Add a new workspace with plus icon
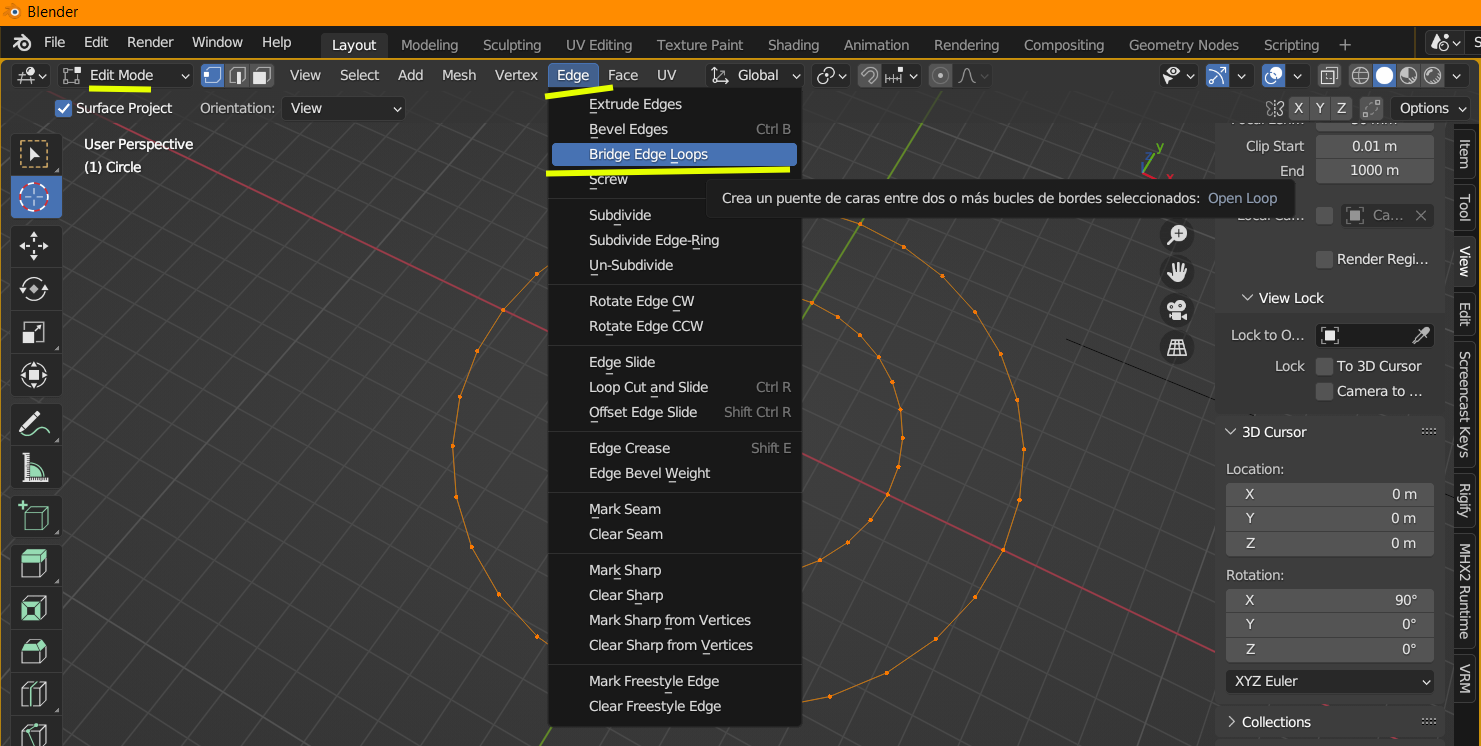 tap(1345, 45)
